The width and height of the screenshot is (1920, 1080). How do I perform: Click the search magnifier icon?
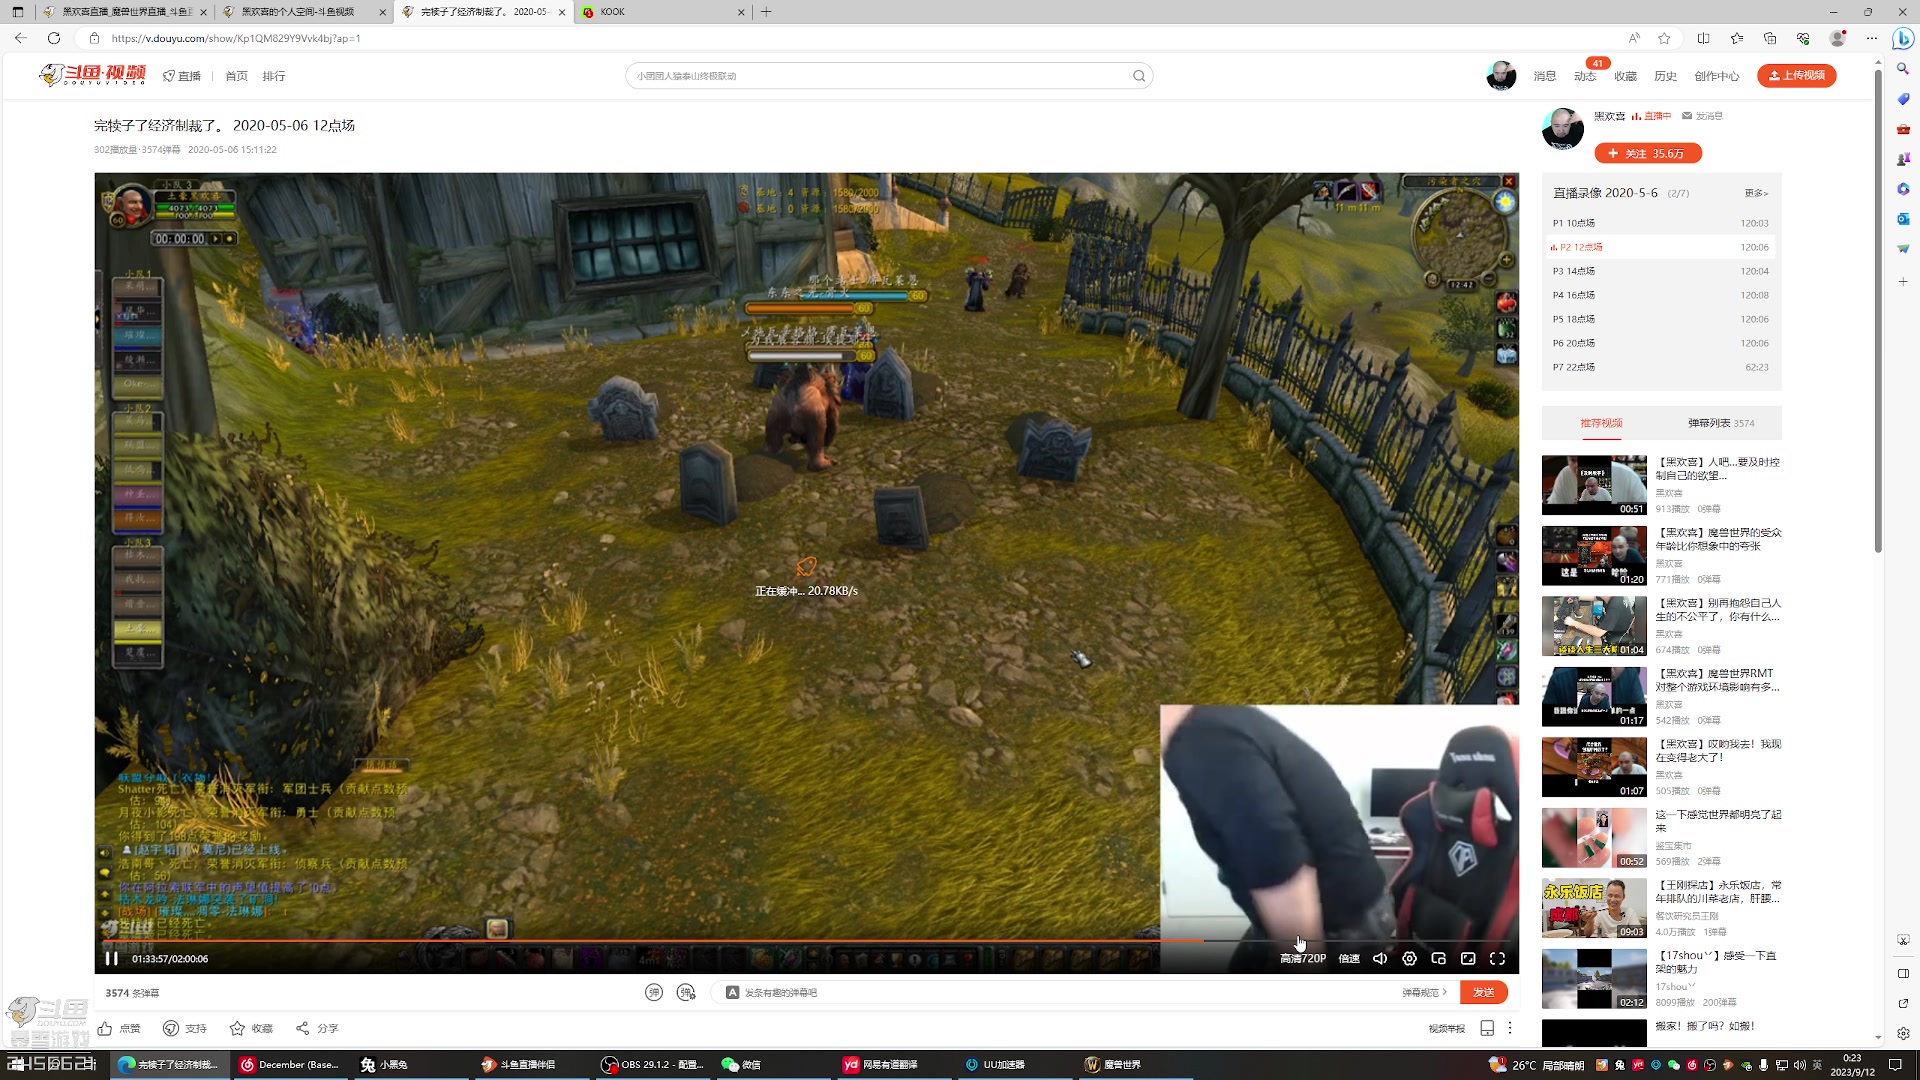1139,76
